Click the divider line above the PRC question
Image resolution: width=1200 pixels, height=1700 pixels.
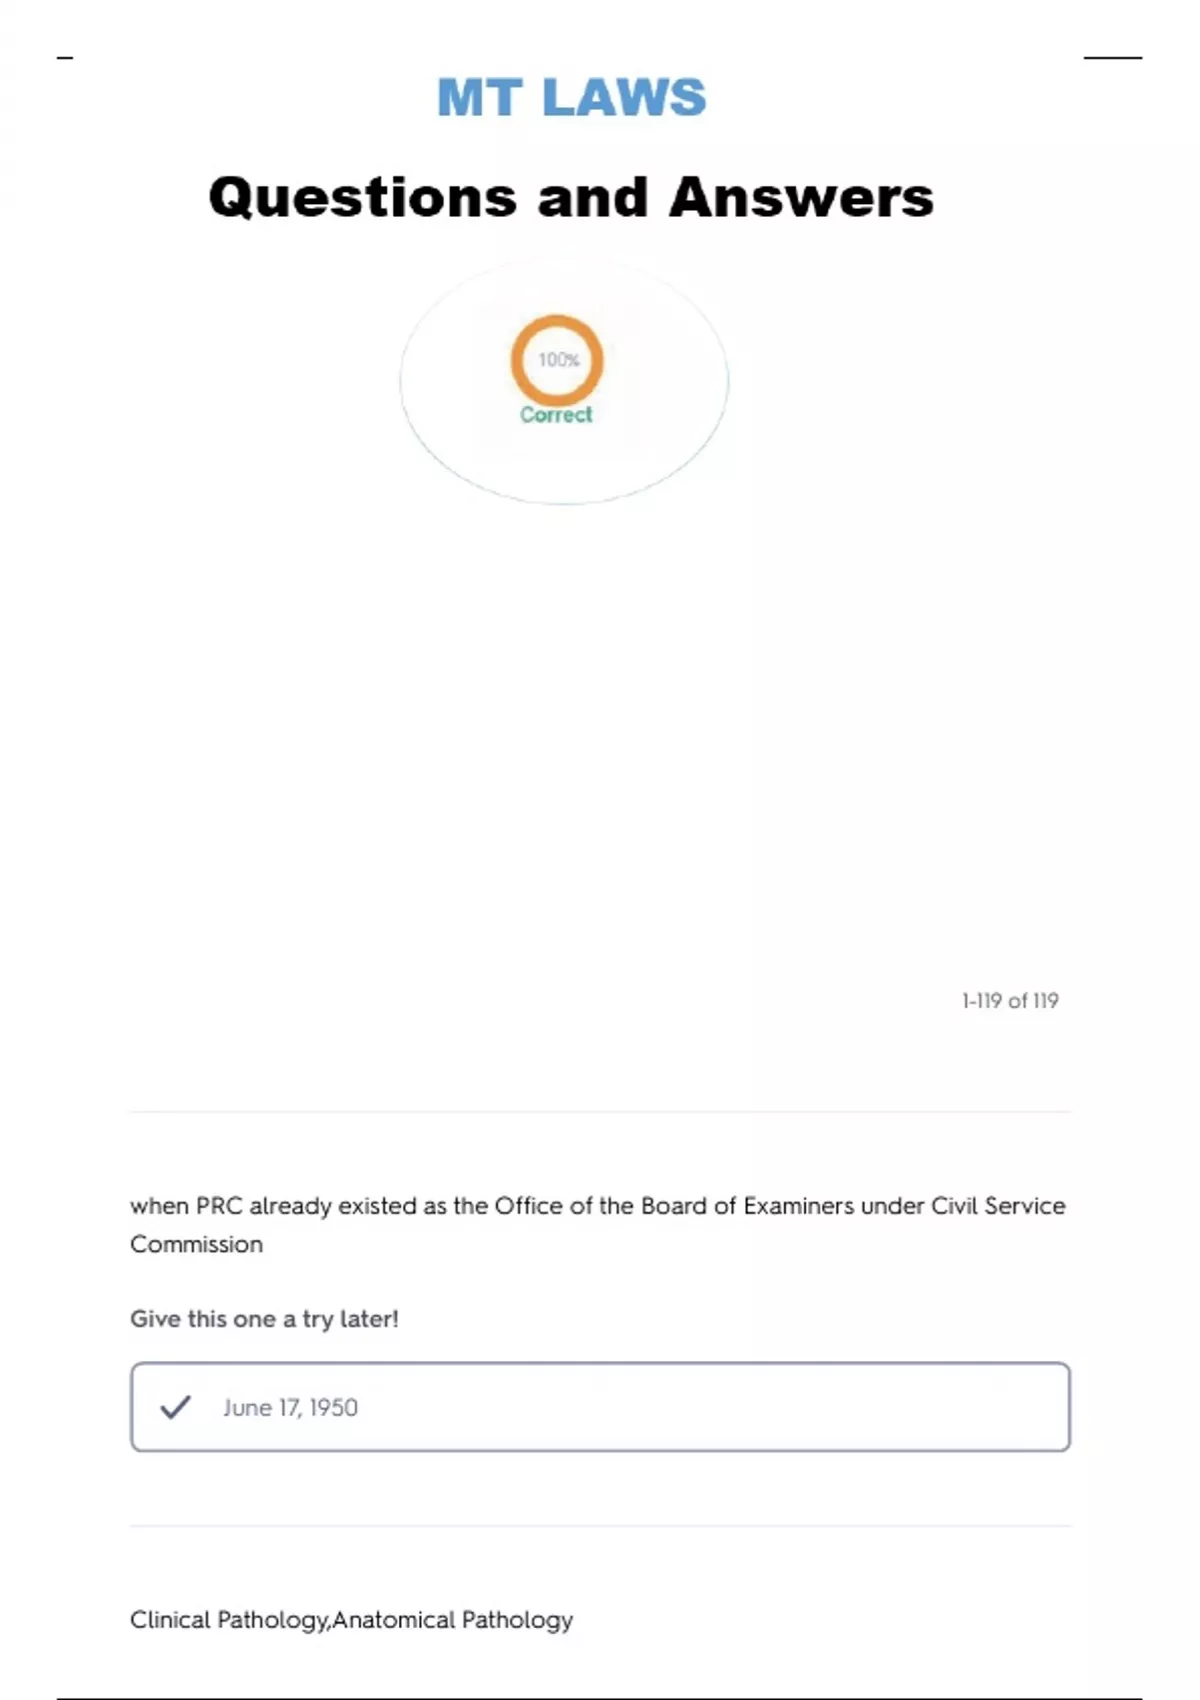pos(600,1112)
